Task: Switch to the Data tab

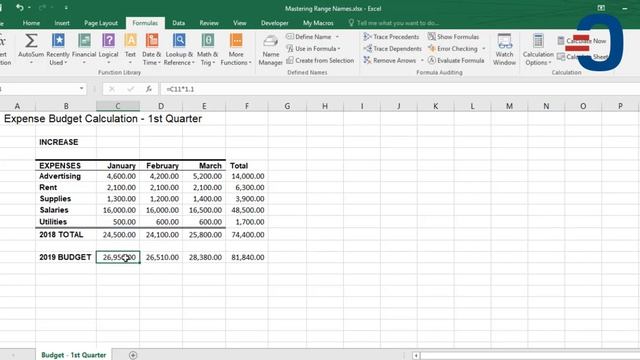Action: 178,23
